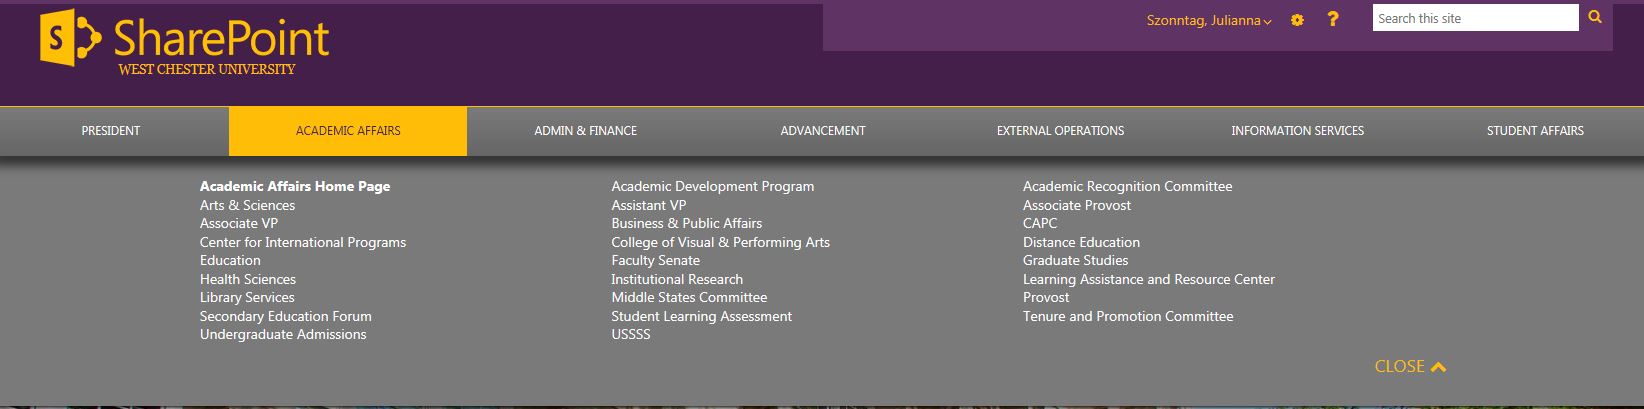
Task: Open the President menu tab
Action: 111,131
